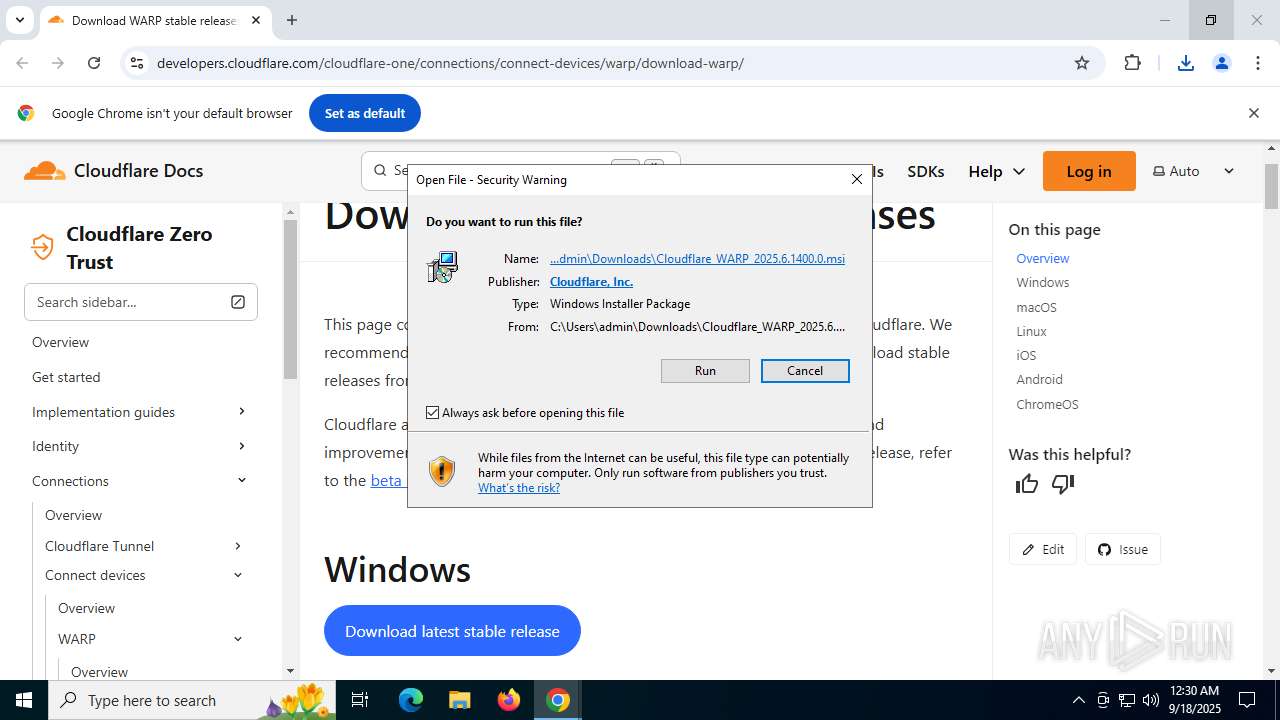Download latest stable release for Windows
The height and width of the screenshot is (720, 1280).
coord(452,631)
